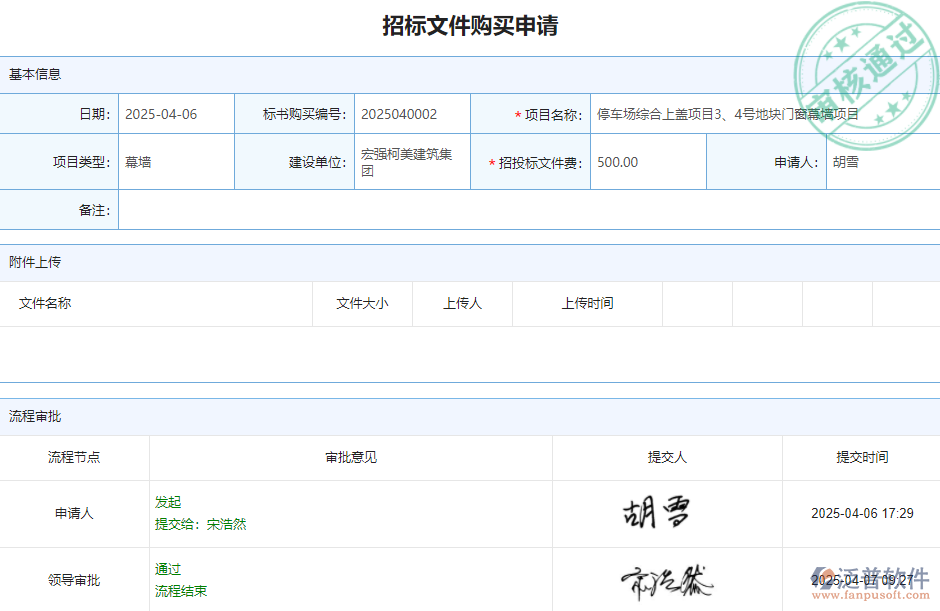The image size is (940, 611).
Task: Collapse the 附件上传 section header
Action: [x=37, y=262]
